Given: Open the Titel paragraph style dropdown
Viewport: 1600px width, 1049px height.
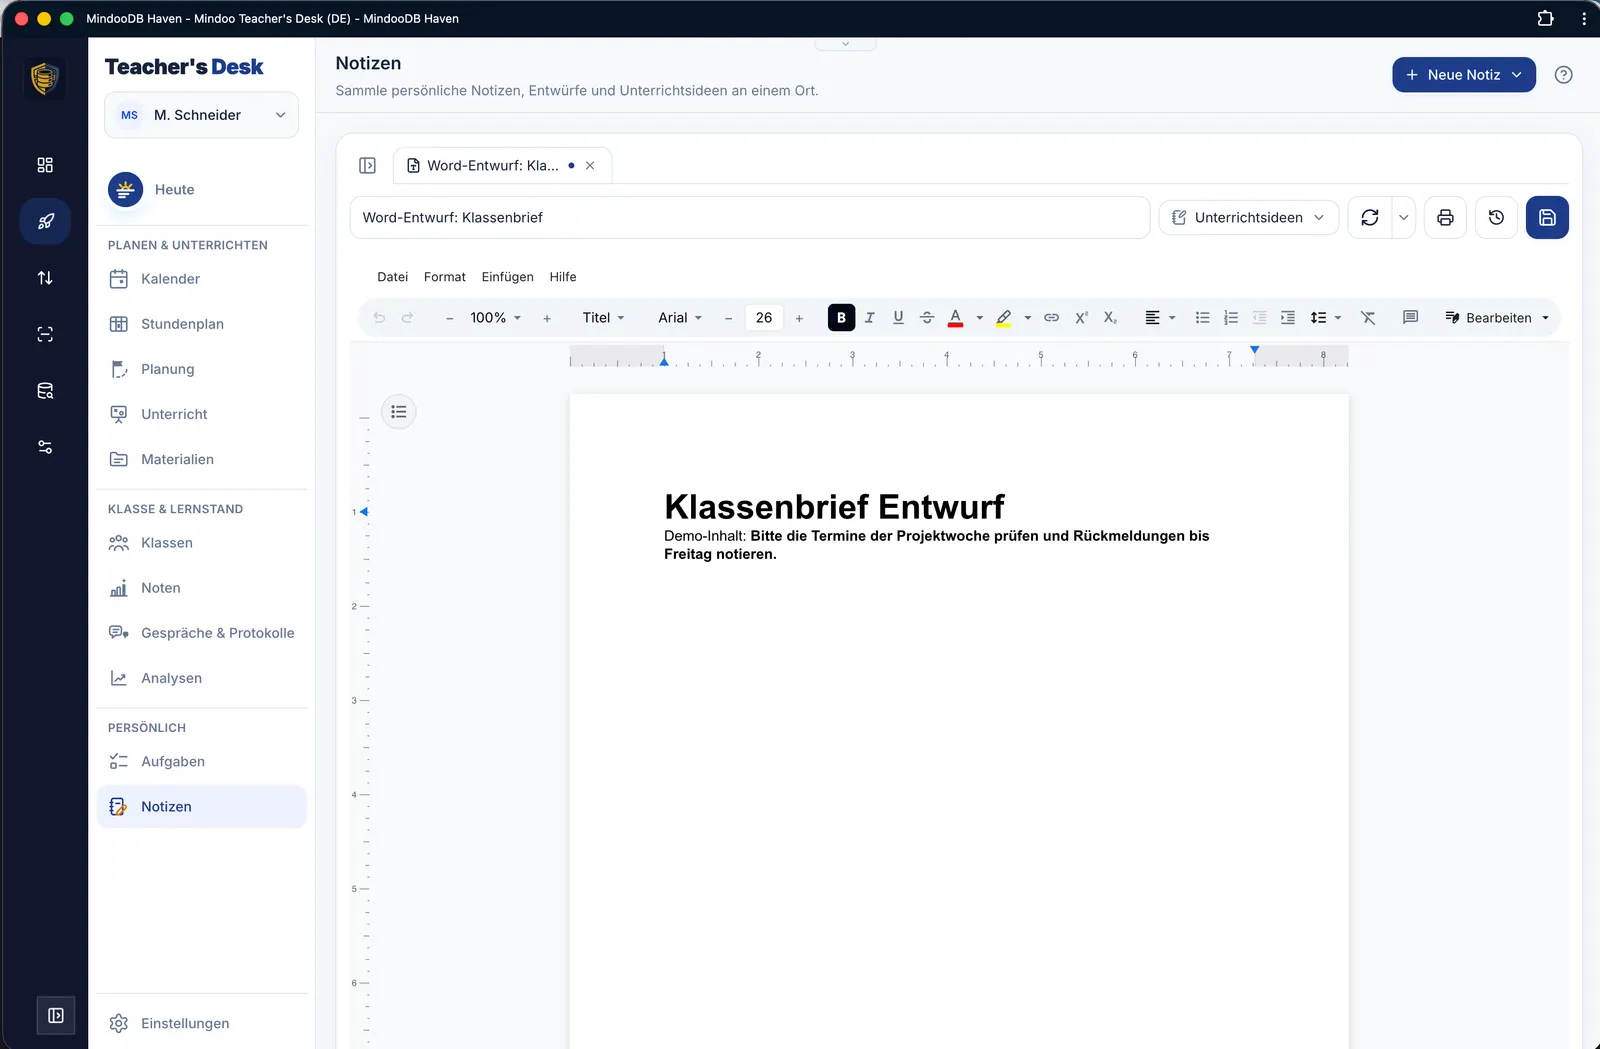Looking at the screenshot, I should [604, 318].
